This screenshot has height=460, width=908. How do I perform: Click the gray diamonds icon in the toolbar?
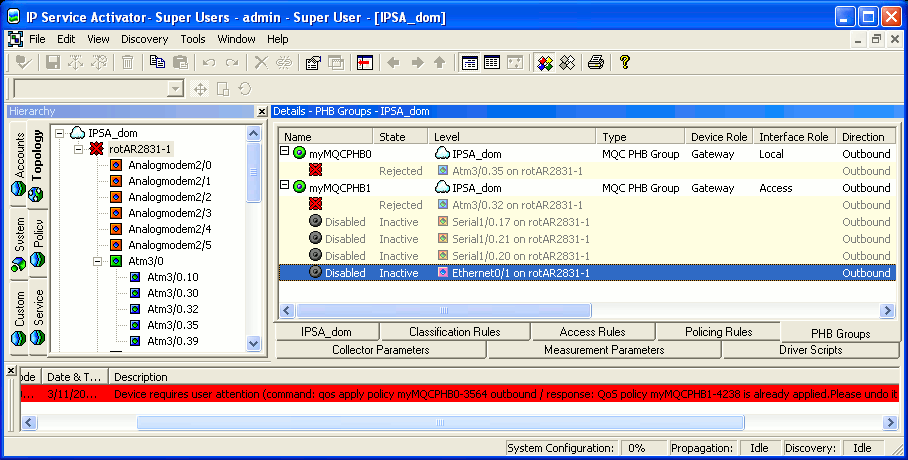[x=567, y=62]
